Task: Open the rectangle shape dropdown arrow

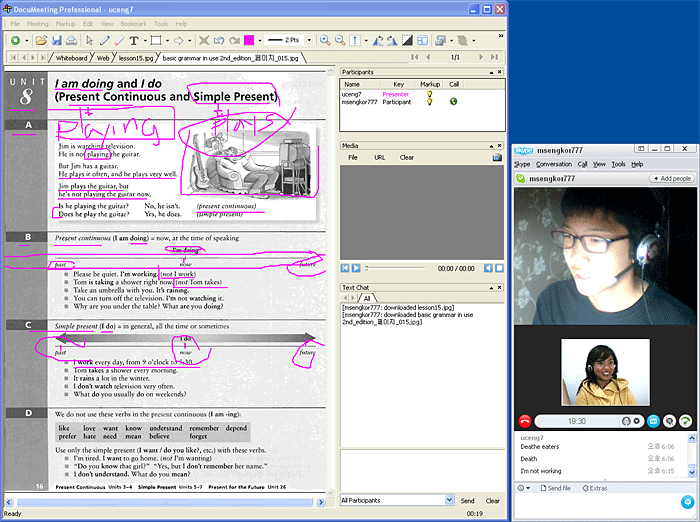Action: pos(167,41)
